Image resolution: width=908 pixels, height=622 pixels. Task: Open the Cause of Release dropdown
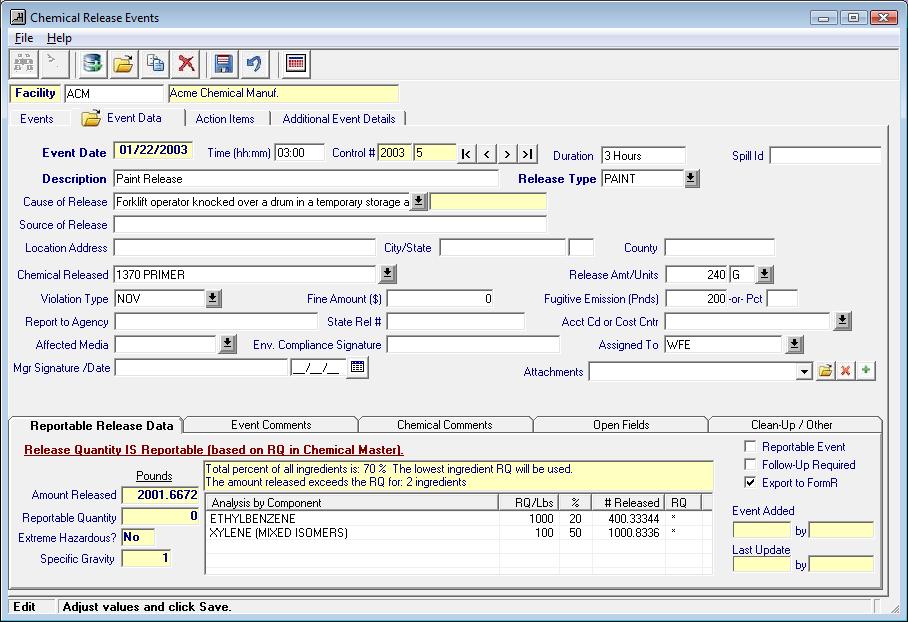(419, 202)
